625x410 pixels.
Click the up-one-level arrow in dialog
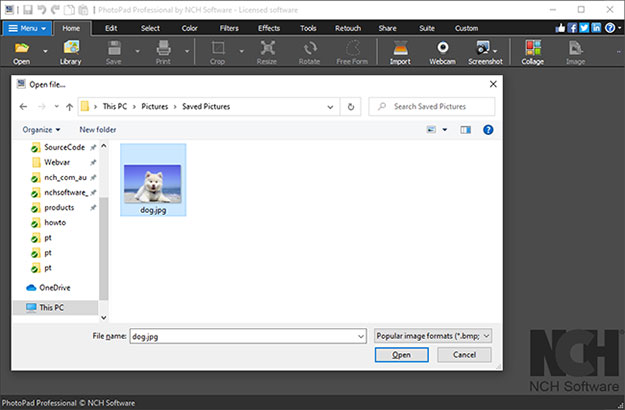(69, 107)
